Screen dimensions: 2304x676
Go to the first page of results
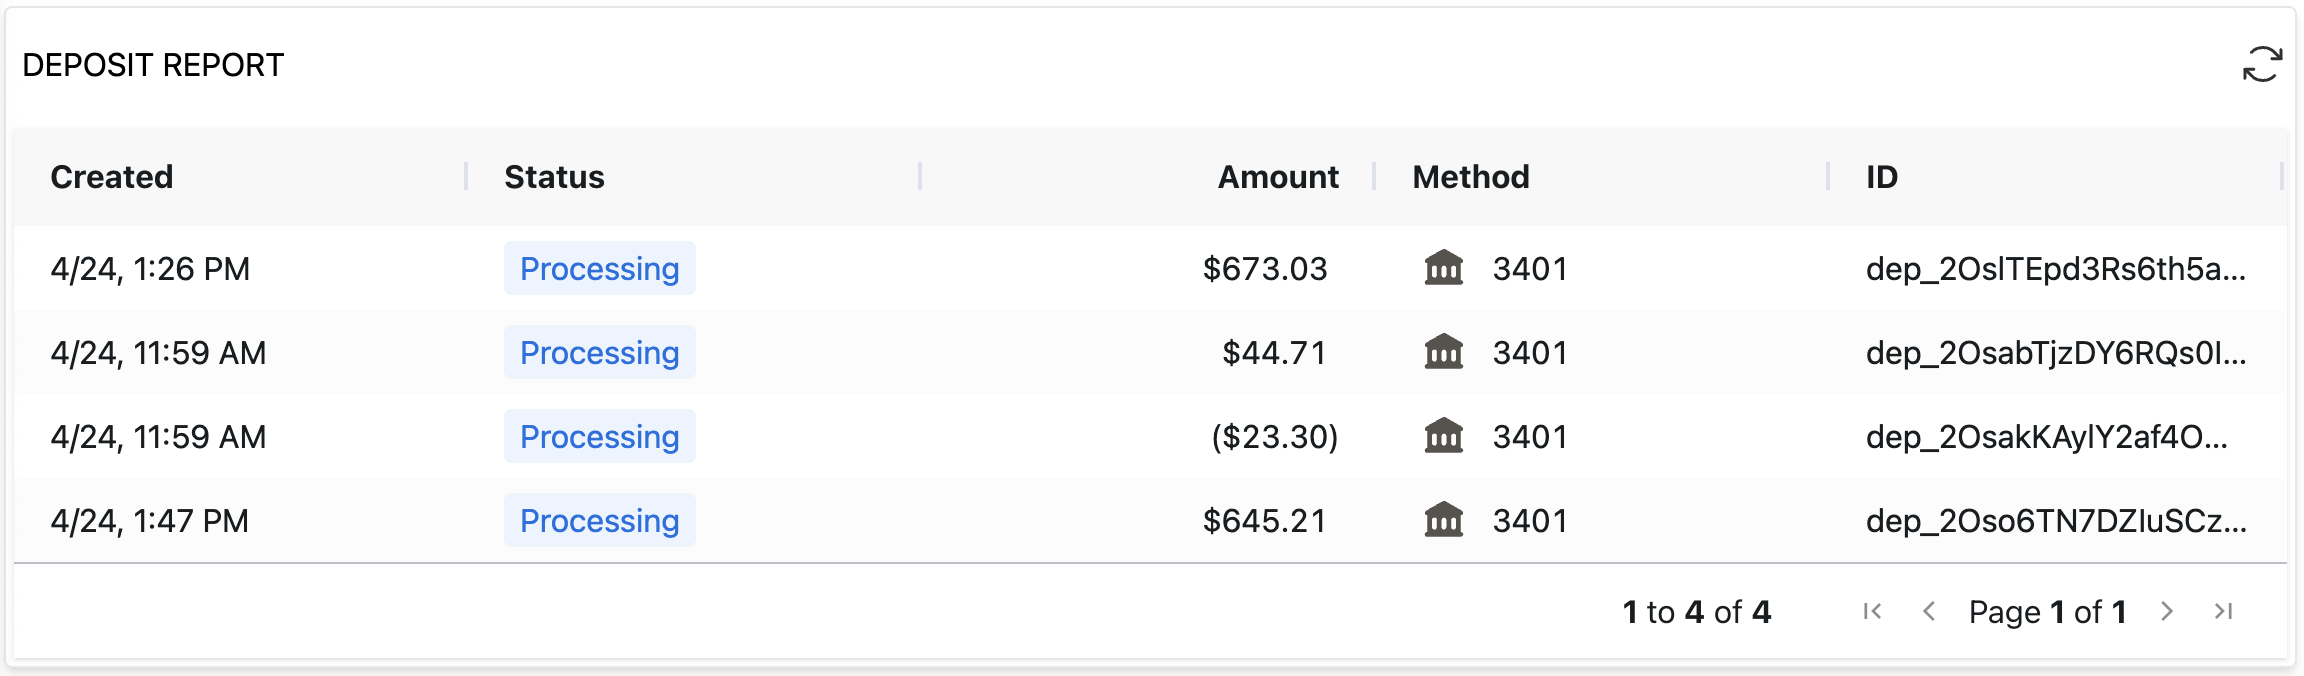point(1873,611)
